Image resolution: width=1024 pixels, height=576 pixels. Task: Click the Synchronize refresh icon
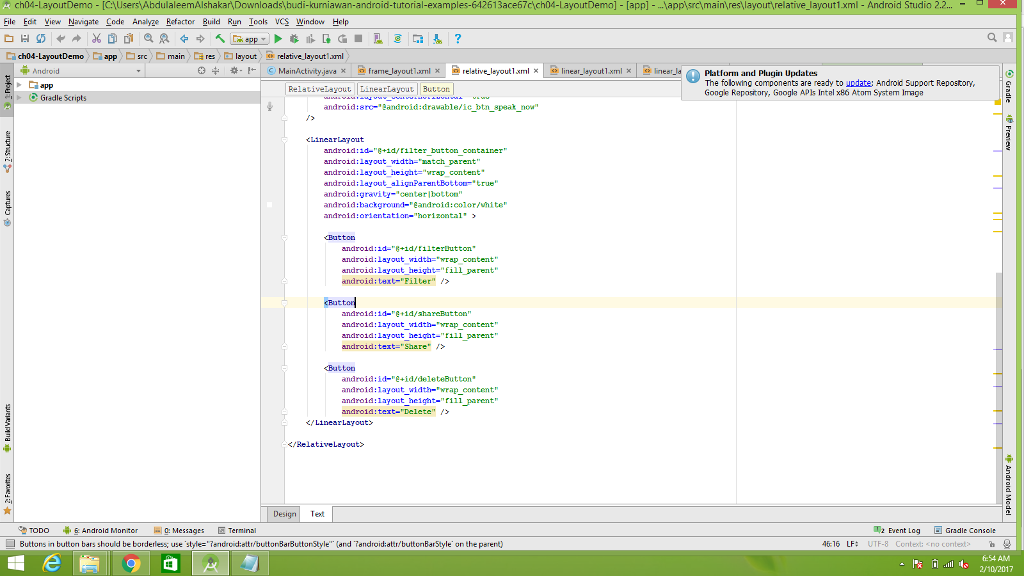pos(40,39)
